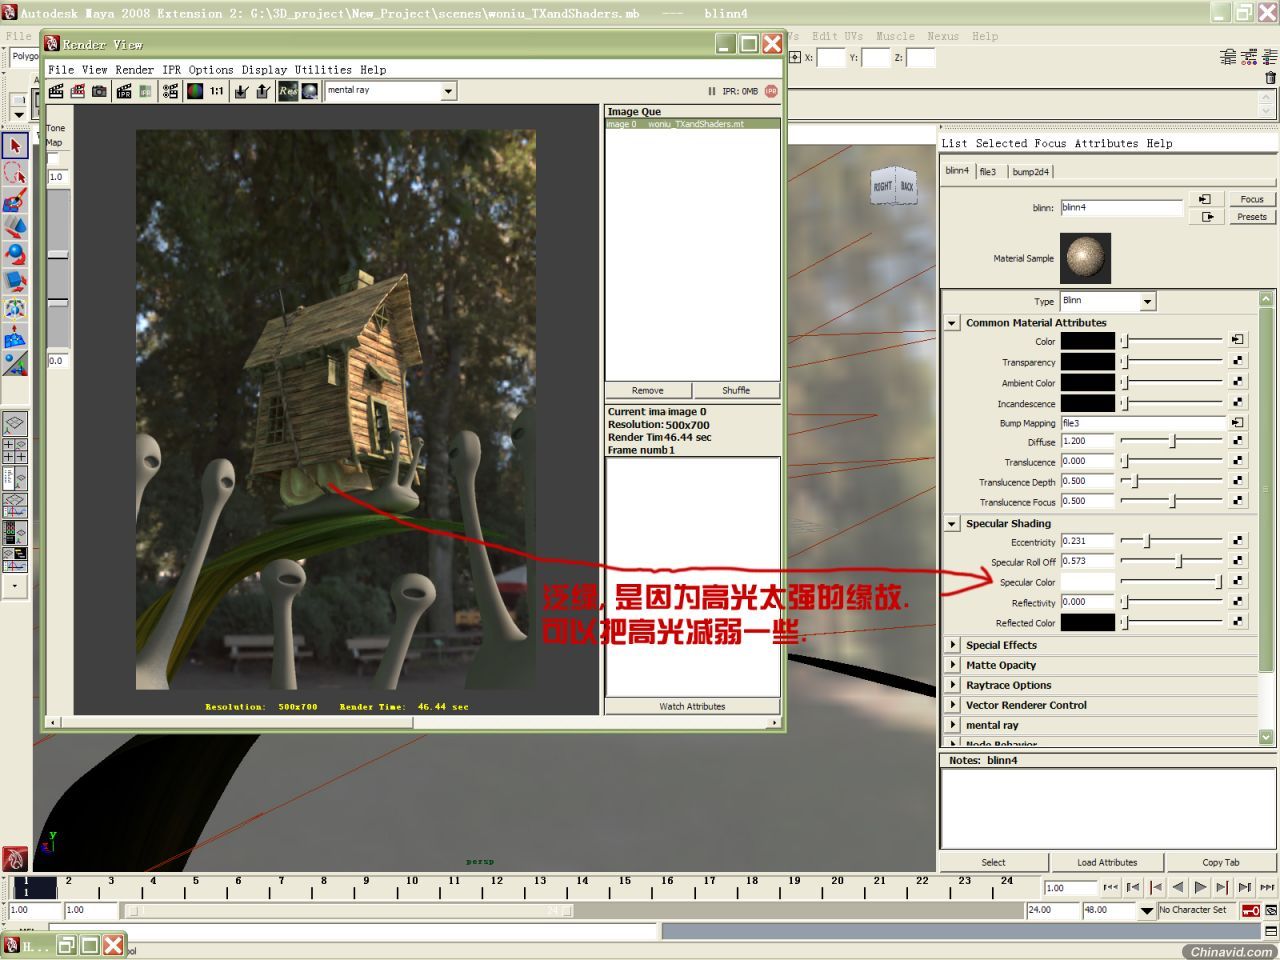Click the play forward button on timeline
Image resolution: width=1280 pixels, height=960 pixels.
(1200, 887)
